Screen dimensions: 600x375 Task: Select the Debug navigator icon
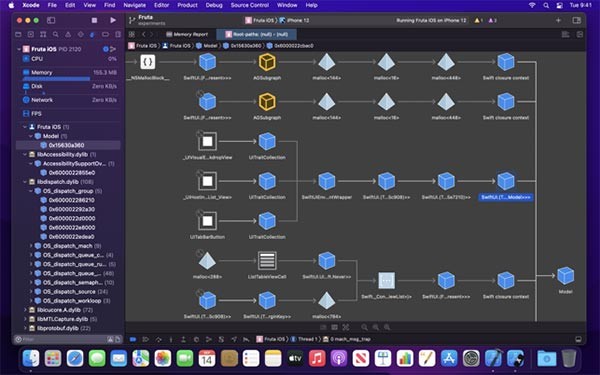pyautogui.click(x=93, y=34)
